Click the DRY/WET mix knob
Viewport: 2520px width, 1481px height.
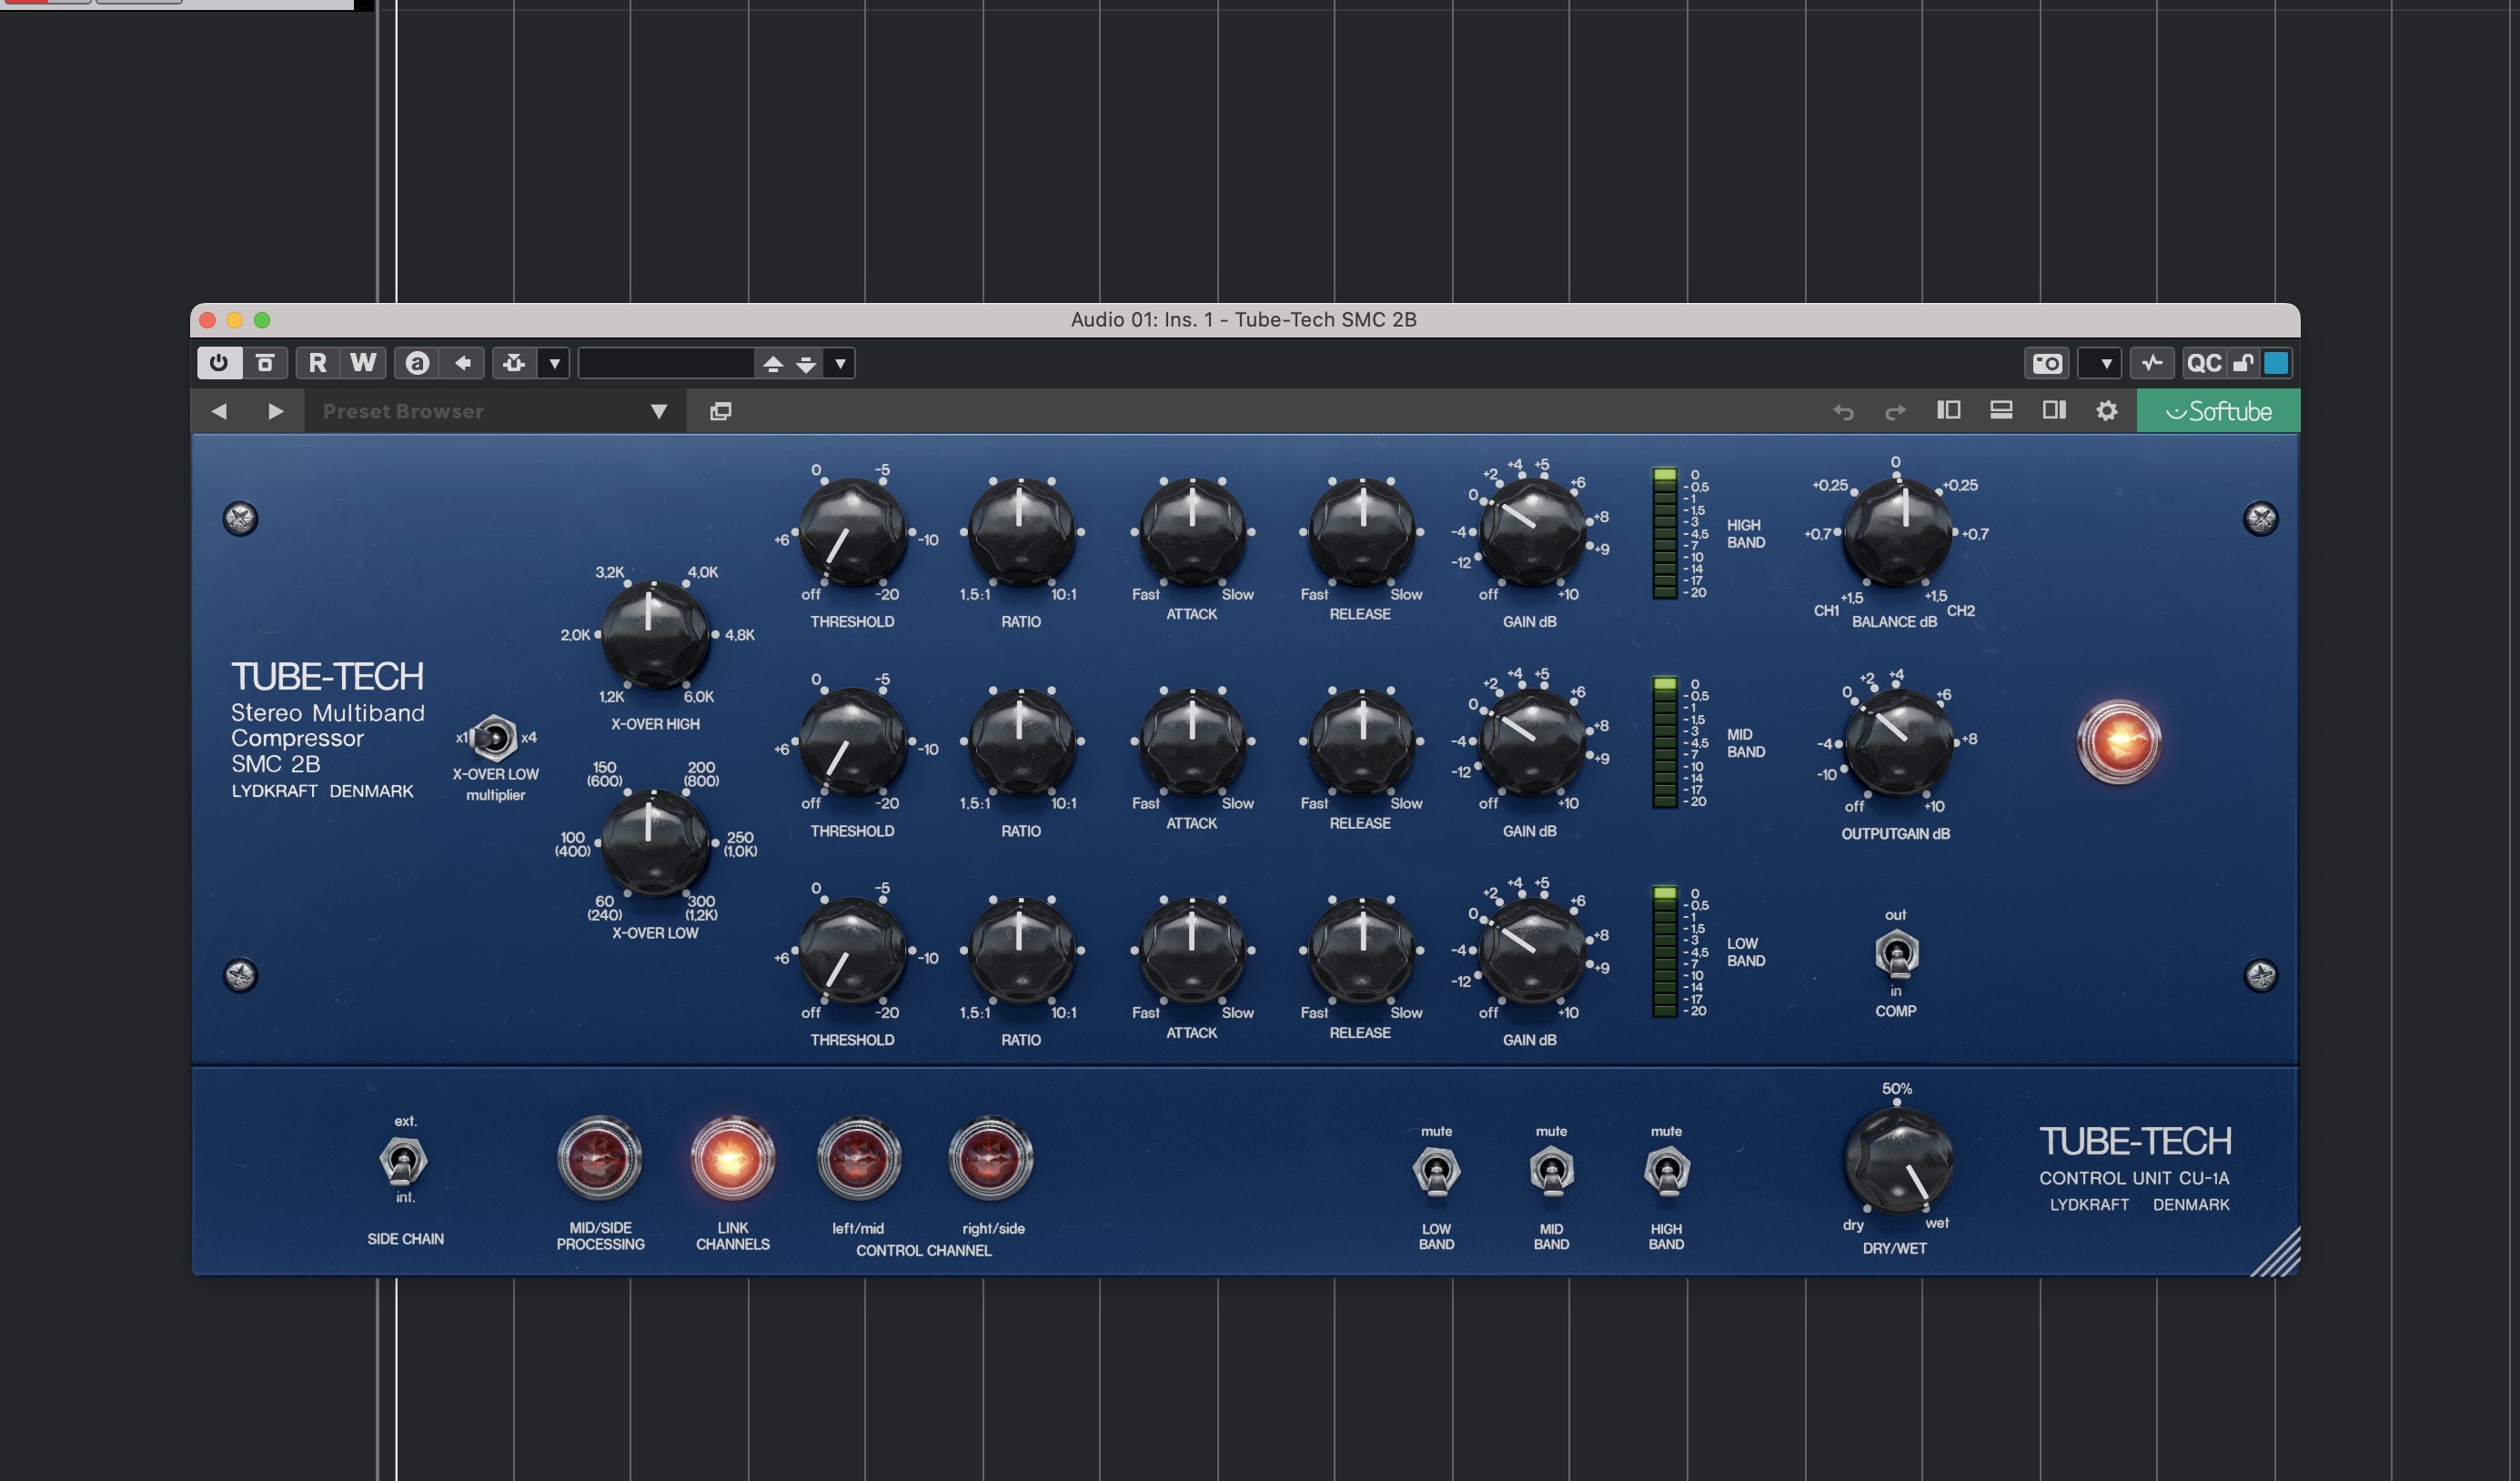click(1897, 1160)
